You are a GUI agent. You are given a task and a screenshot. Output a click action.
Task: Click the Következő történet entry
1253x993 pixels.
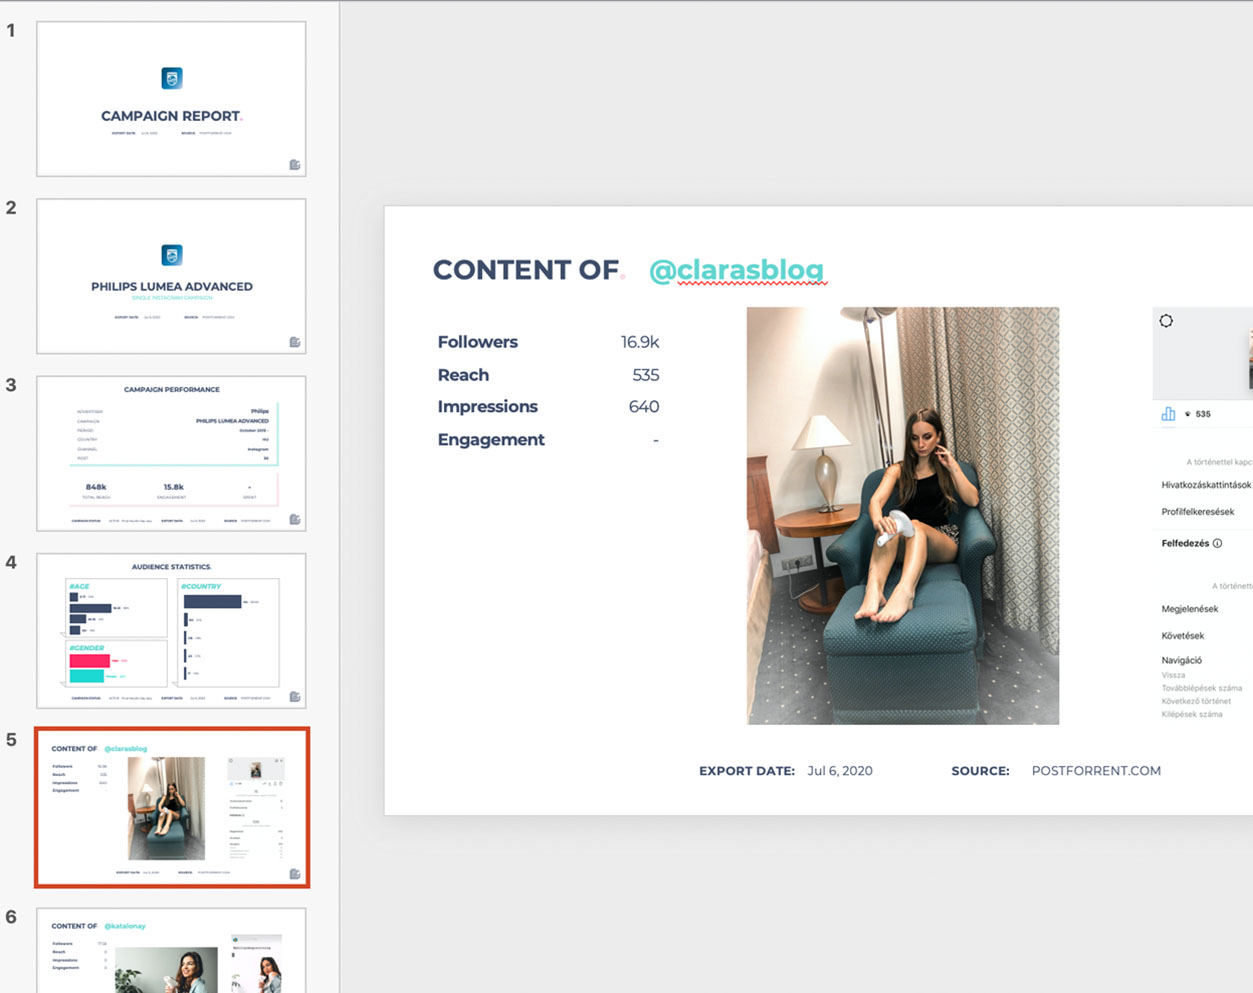coord(1196,702)
